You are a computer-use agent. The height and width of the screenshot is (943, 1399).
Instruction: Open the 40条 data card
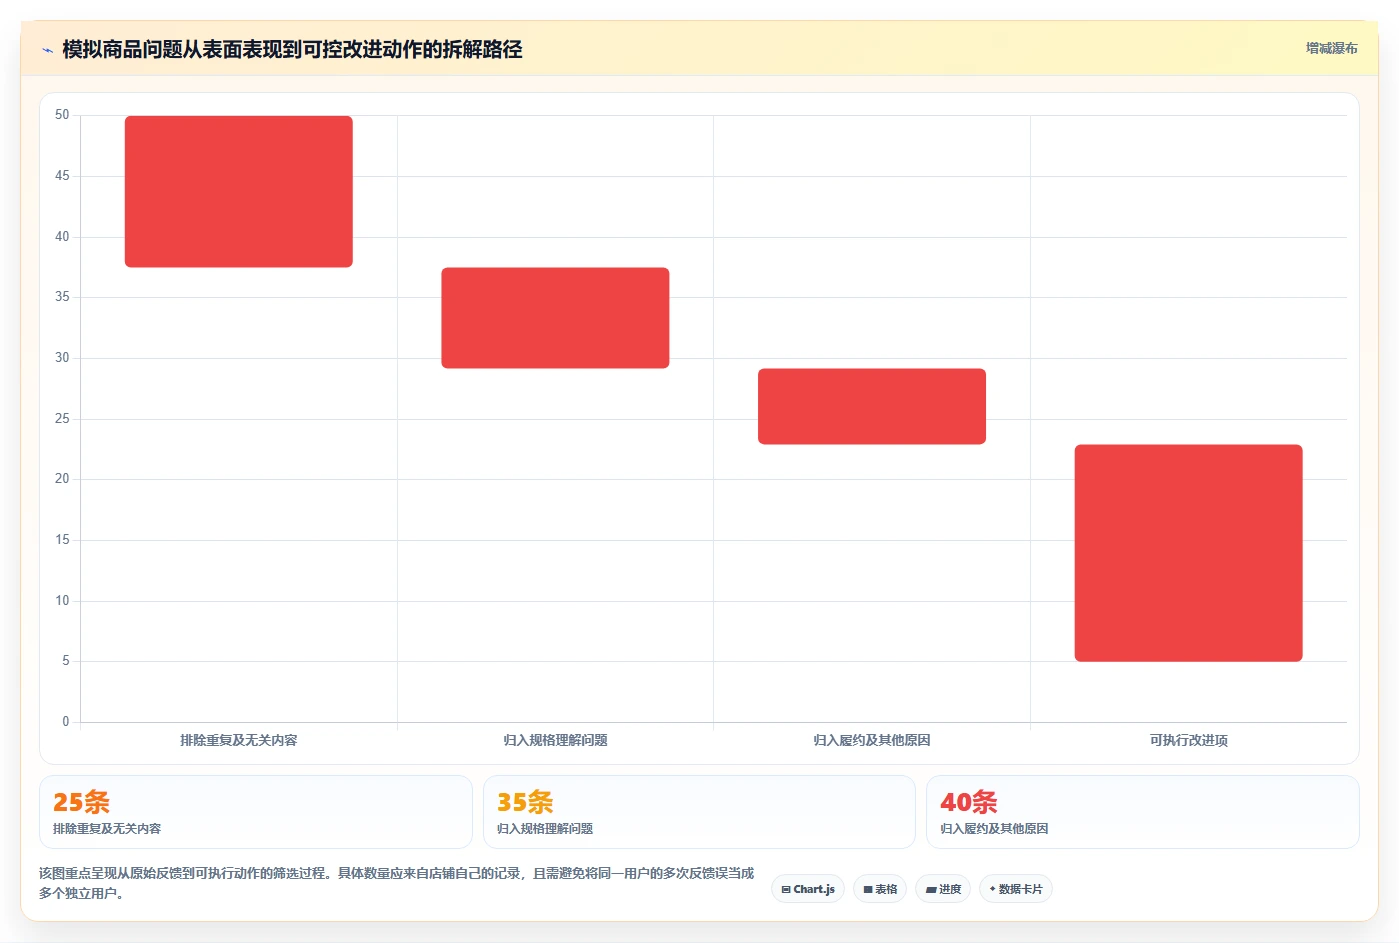[1143, 812]
